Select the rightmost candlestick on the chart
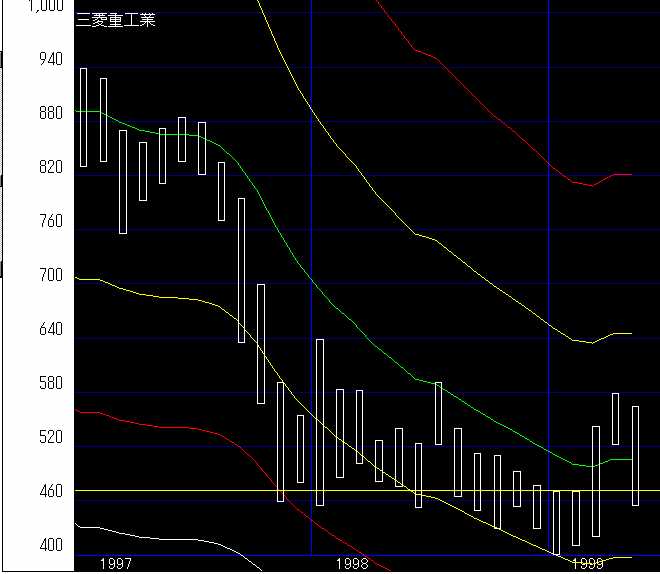Screen dimensions: 660x574 tap(635, 455)
